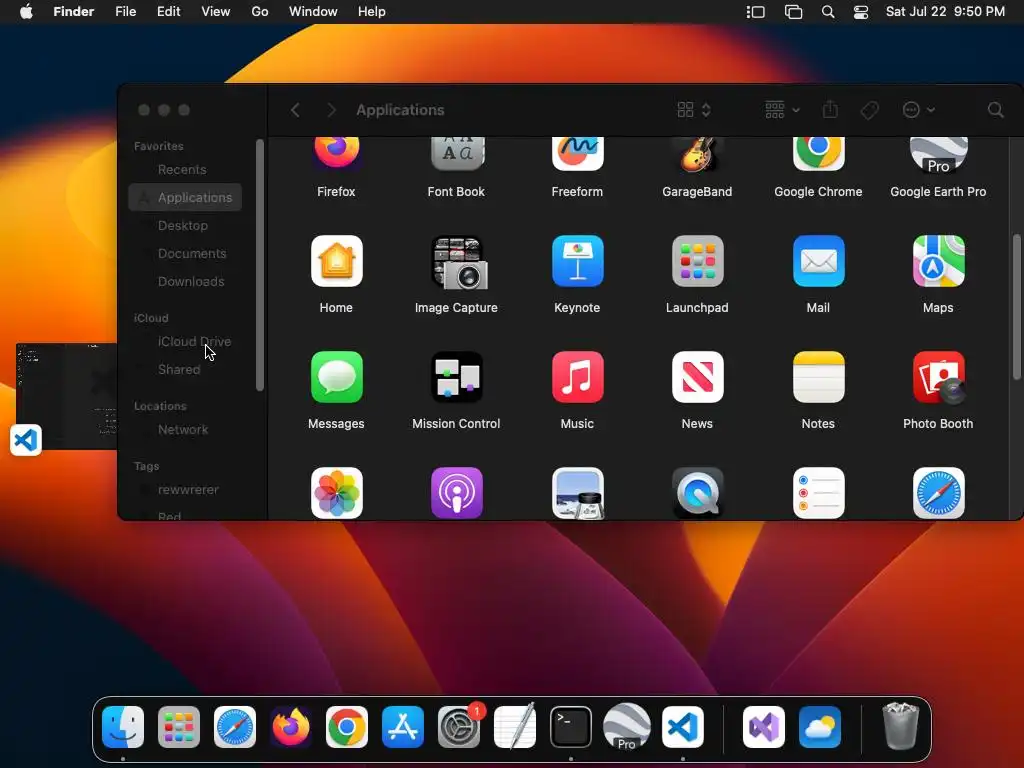The width and height of the screenshot is (1024, 768).
Task: Open App Store from the Dock
Action: (x=403, y=727)
